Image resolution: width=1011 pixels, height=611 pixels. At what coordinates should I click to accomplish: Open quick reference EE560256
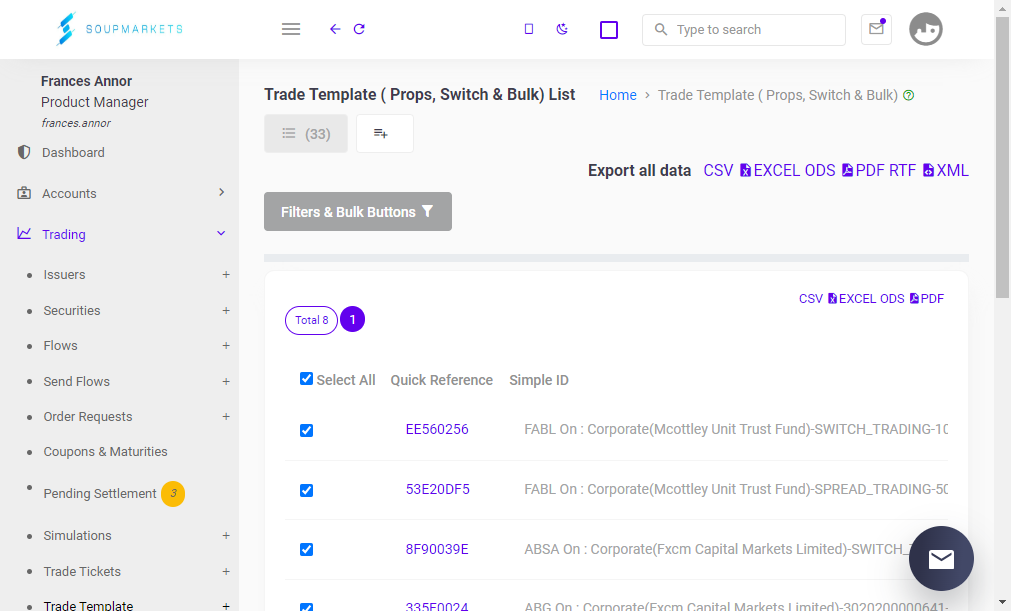437,429
